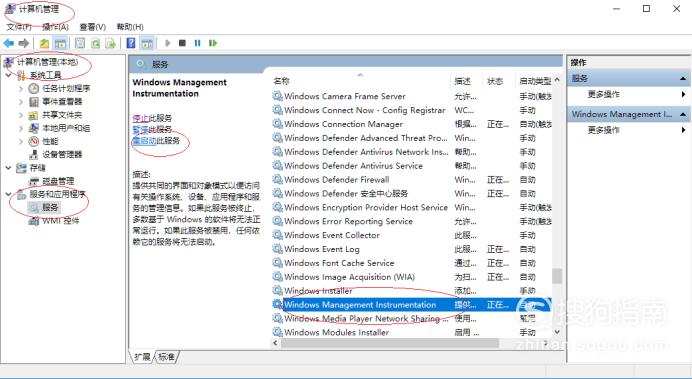Image resolution: width=692 pixels, height=379 pixels.
Task: Expand the 本地用户和组 node
Action: (21, 128)
